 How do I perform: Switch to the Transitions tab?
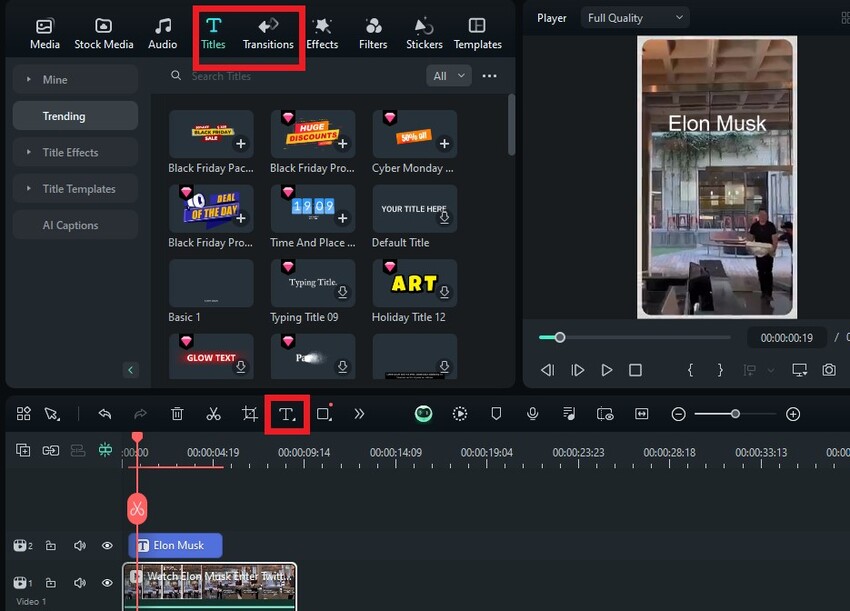click(x=268, y=34)
